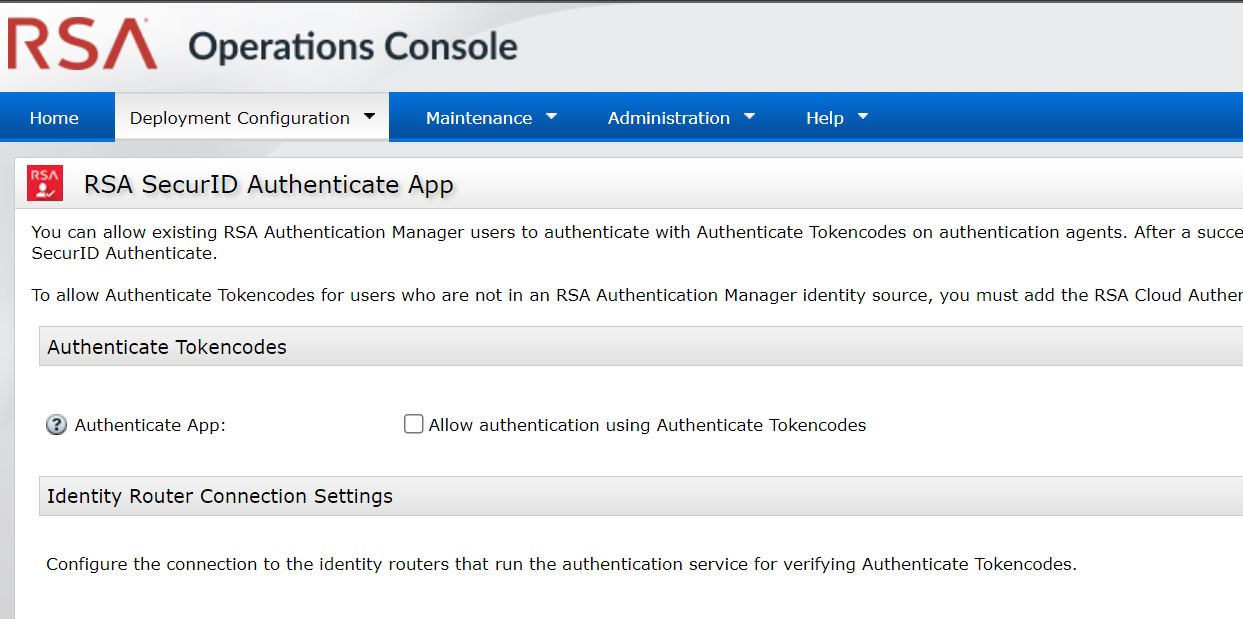The image size is (1243, 619).
Task: Click the RSA SecurID Authenticate App page heading
Action: coord(268,184)
